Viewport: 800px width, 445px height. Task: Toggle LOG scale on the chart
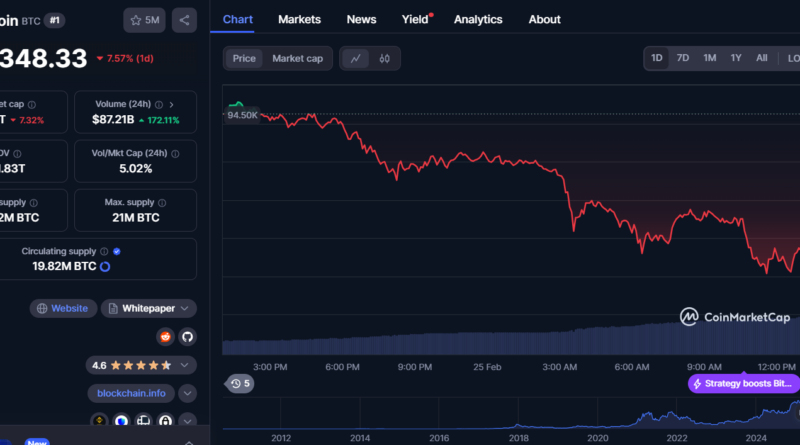coord(793,58)
